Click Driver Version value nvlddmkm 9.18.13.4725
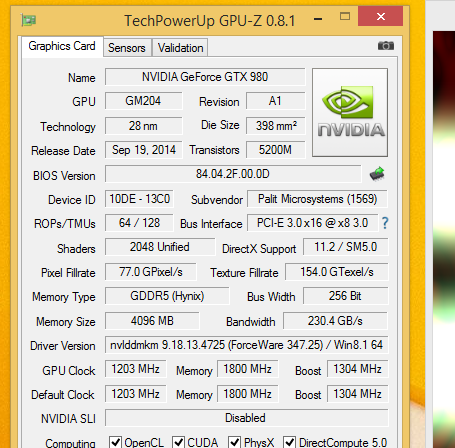Screen dimensions: 455x448 (247, 345)
